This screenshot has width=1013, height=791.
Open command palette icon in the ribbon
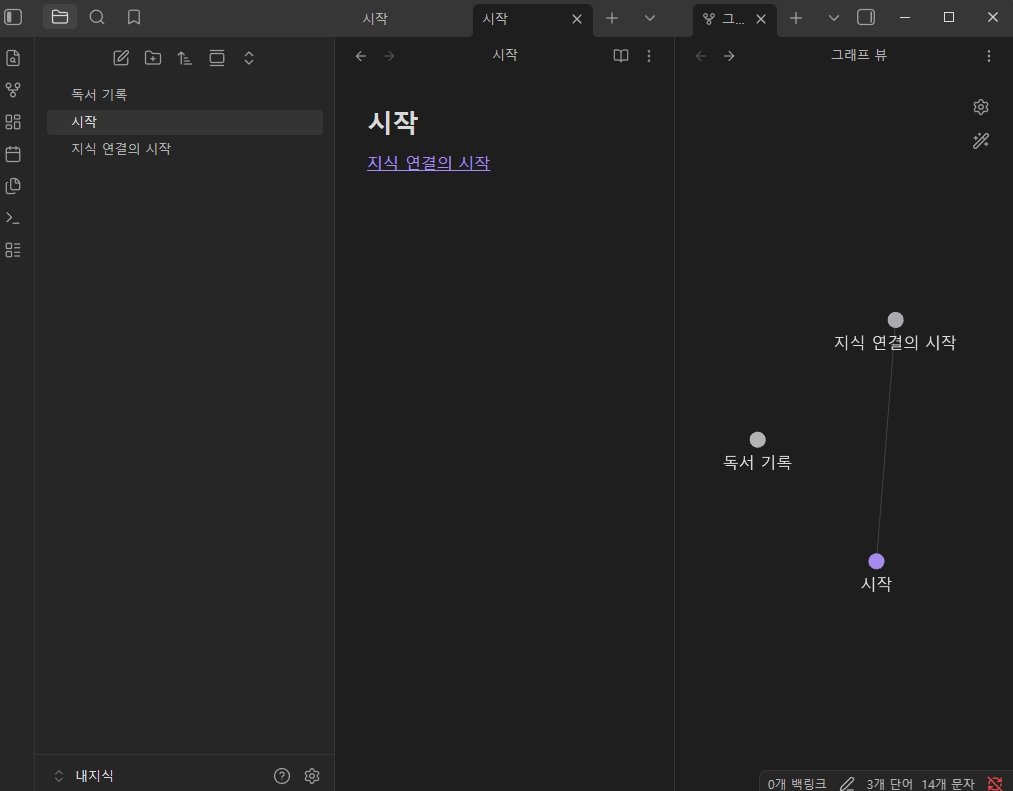point(13,218)
